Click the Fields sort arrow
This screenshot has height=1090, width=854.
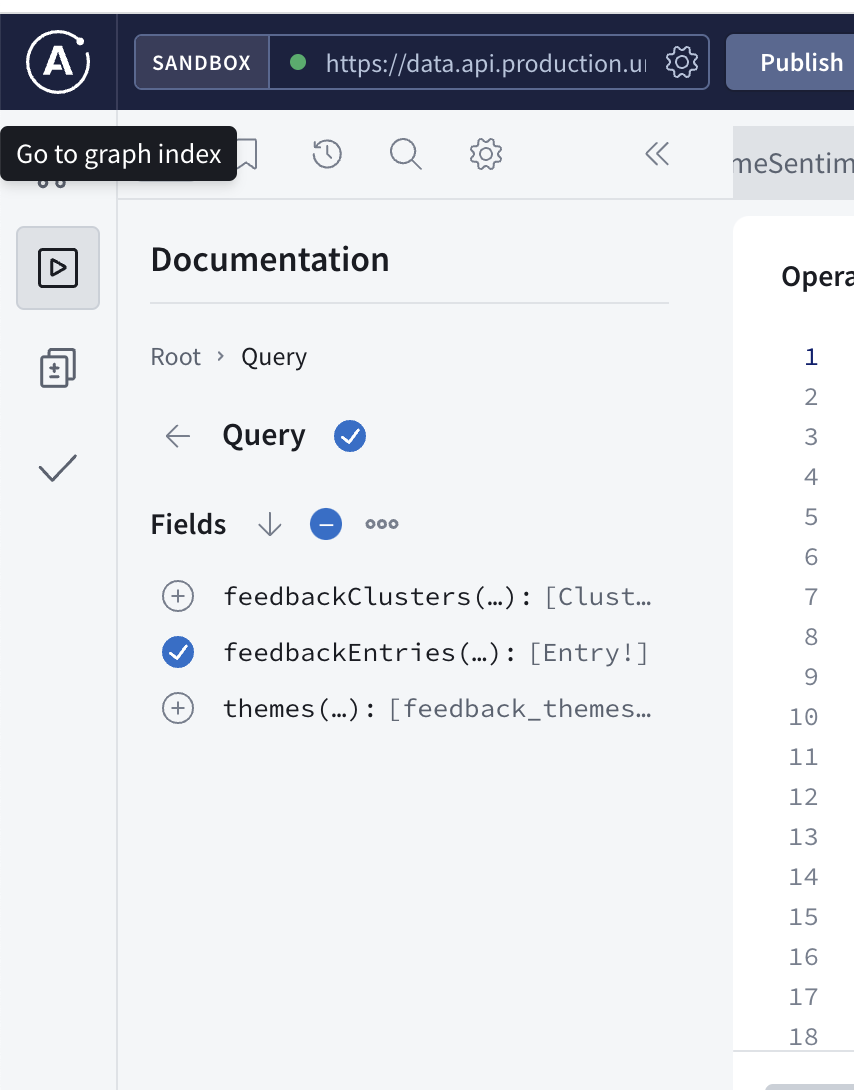pyautogui.click(x=269, y=523)
